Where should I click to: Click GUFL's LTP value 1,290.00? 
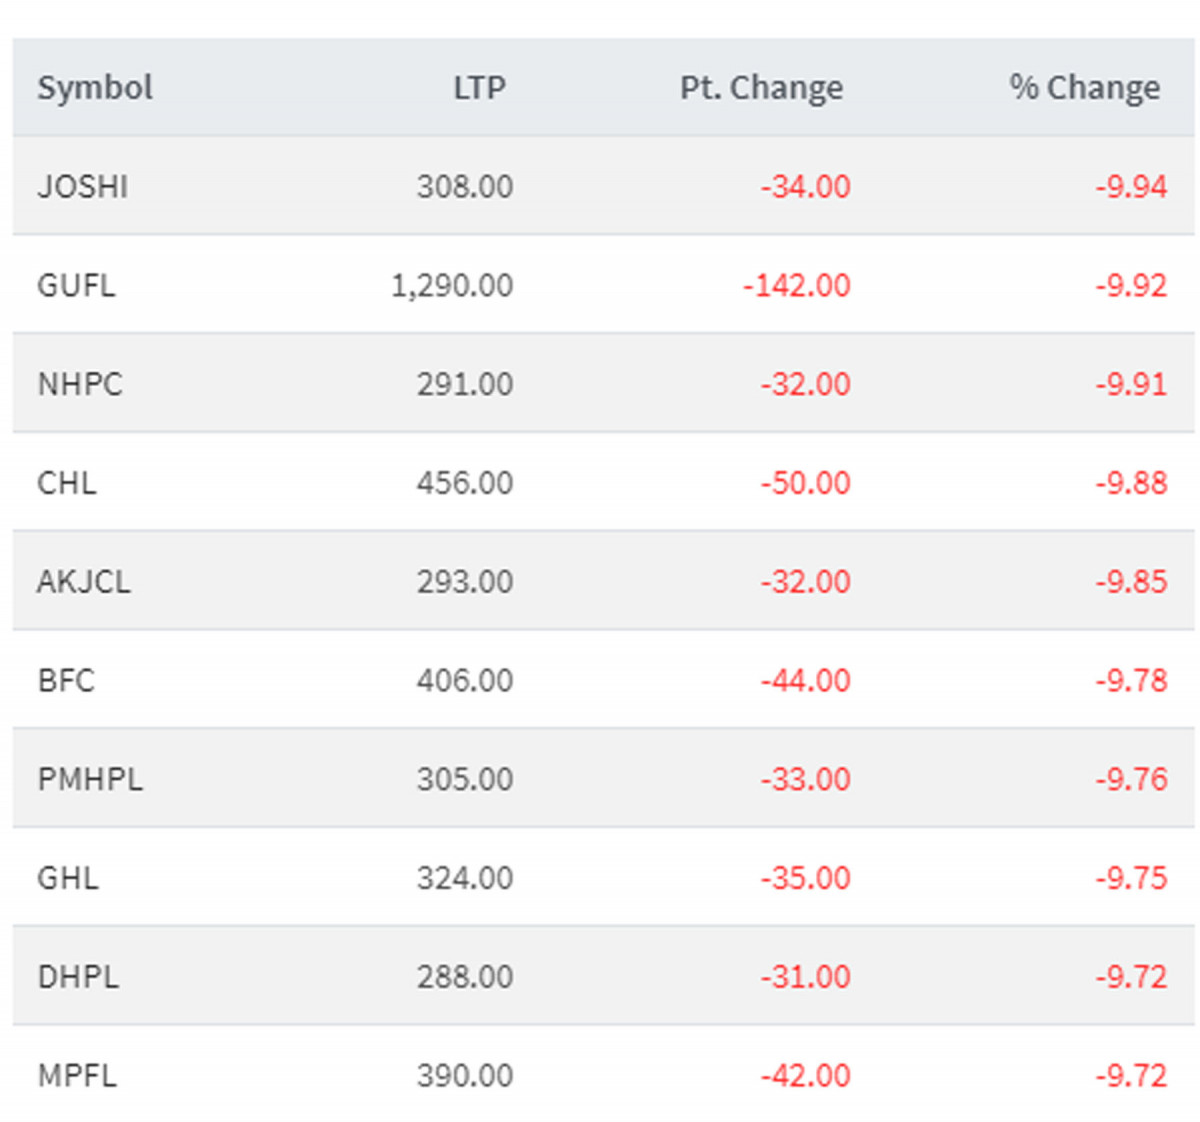tap(452, 286)
